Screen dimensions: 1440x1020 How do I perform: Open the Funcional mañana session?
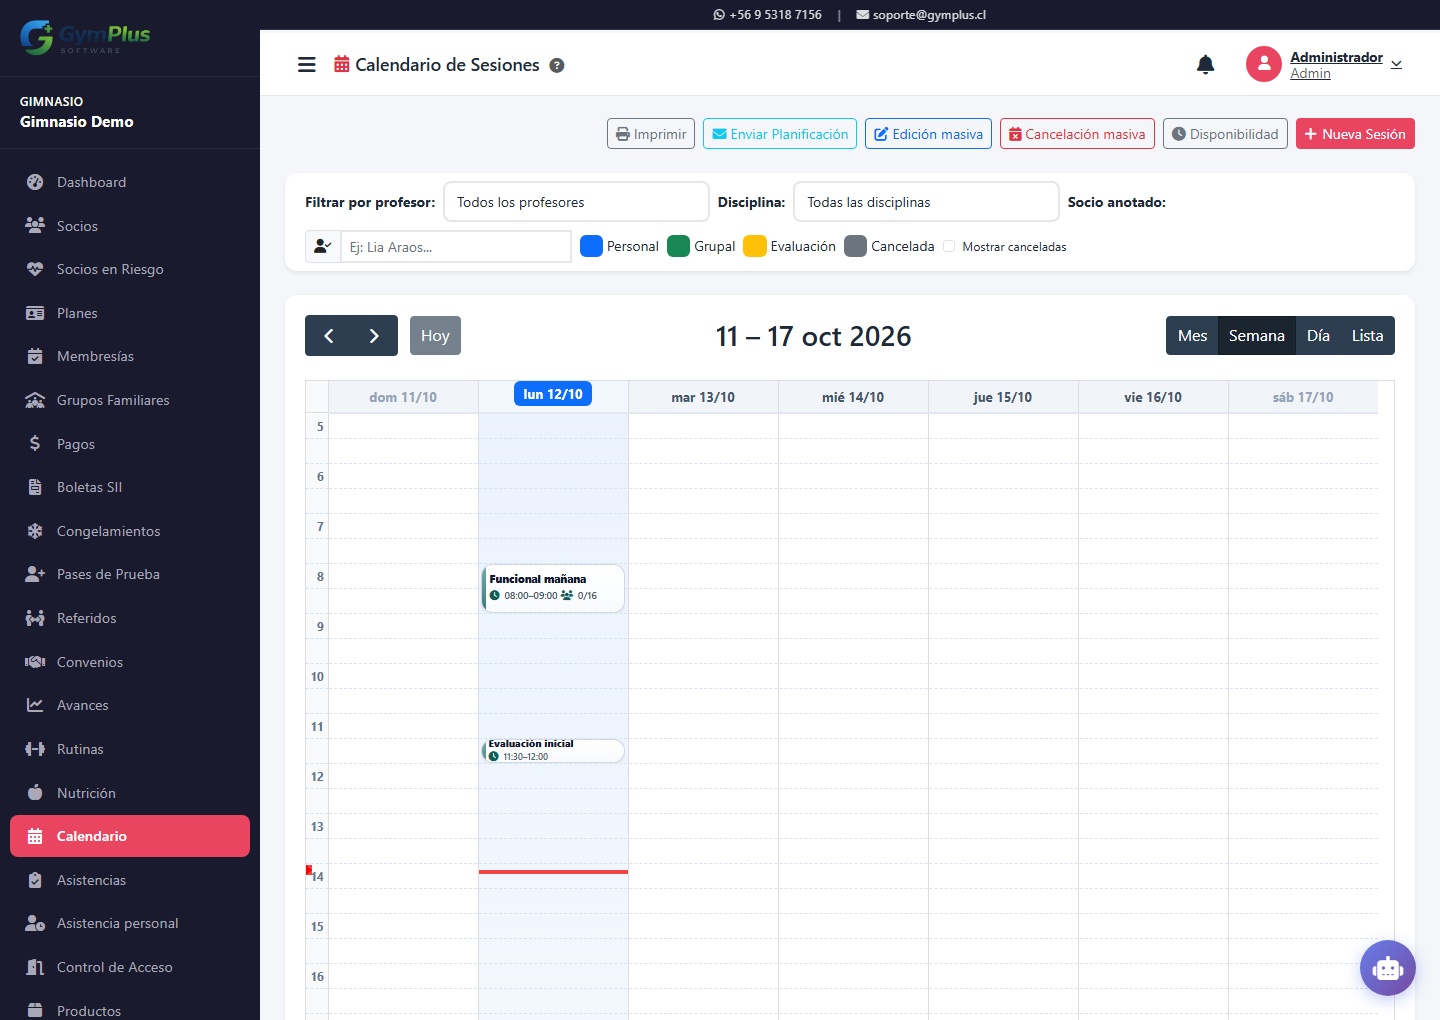(553, 588)
